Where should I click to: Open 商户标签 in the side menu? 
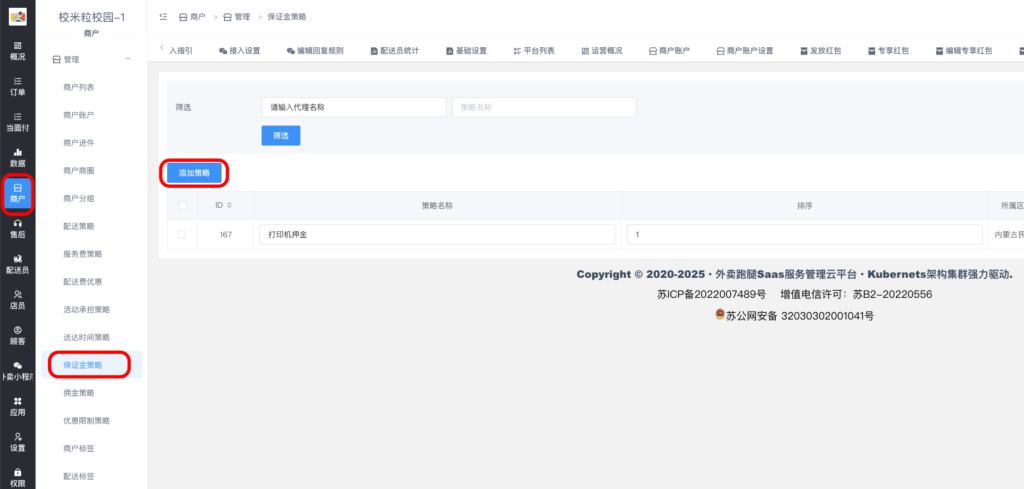(x=78, y=449)
